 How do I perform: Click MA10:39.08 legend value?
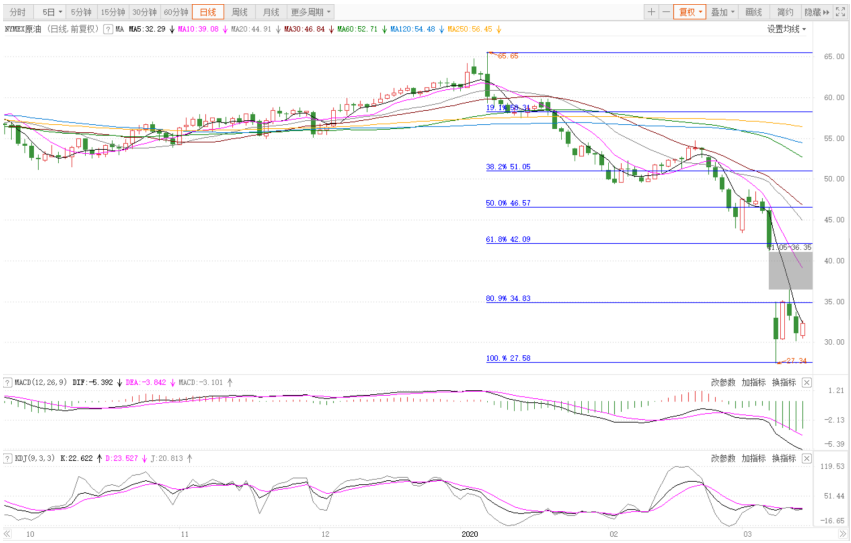[198, 29]
